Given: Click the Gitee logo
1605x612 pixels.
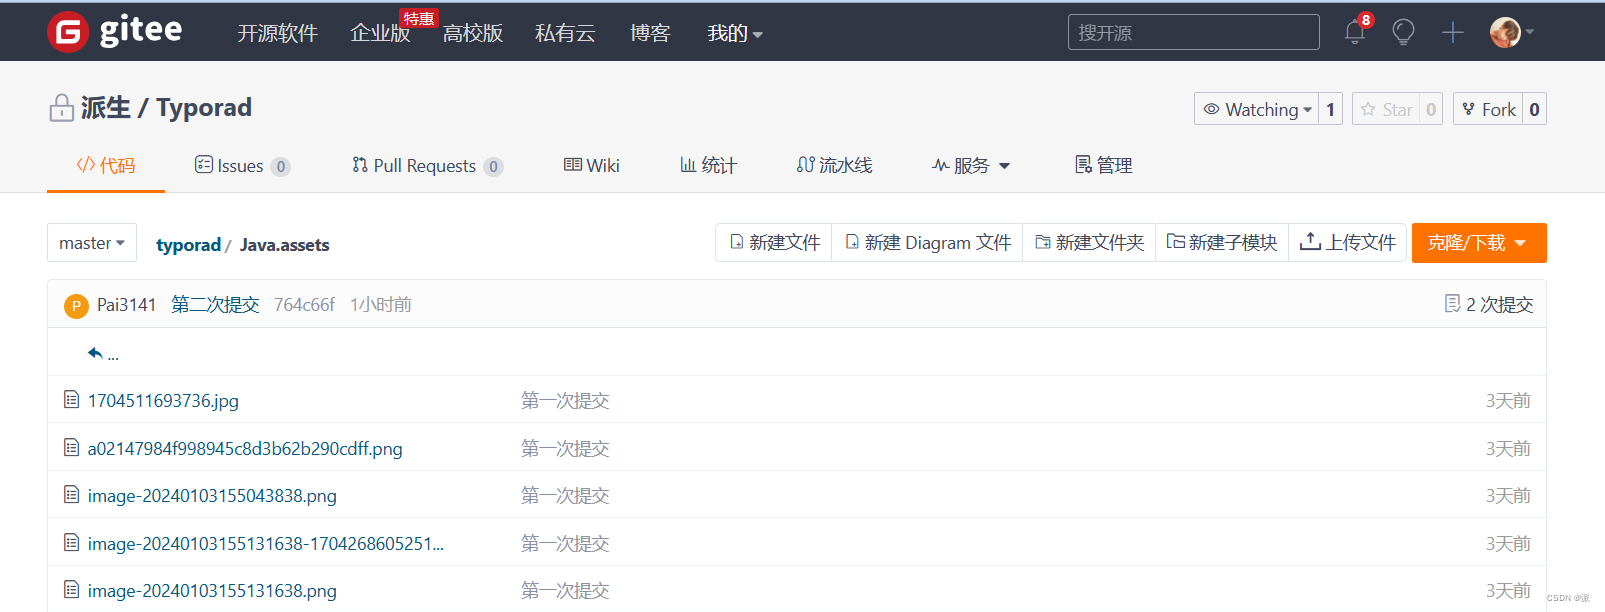Looking at the screenshot, I should tap(115, 32).
